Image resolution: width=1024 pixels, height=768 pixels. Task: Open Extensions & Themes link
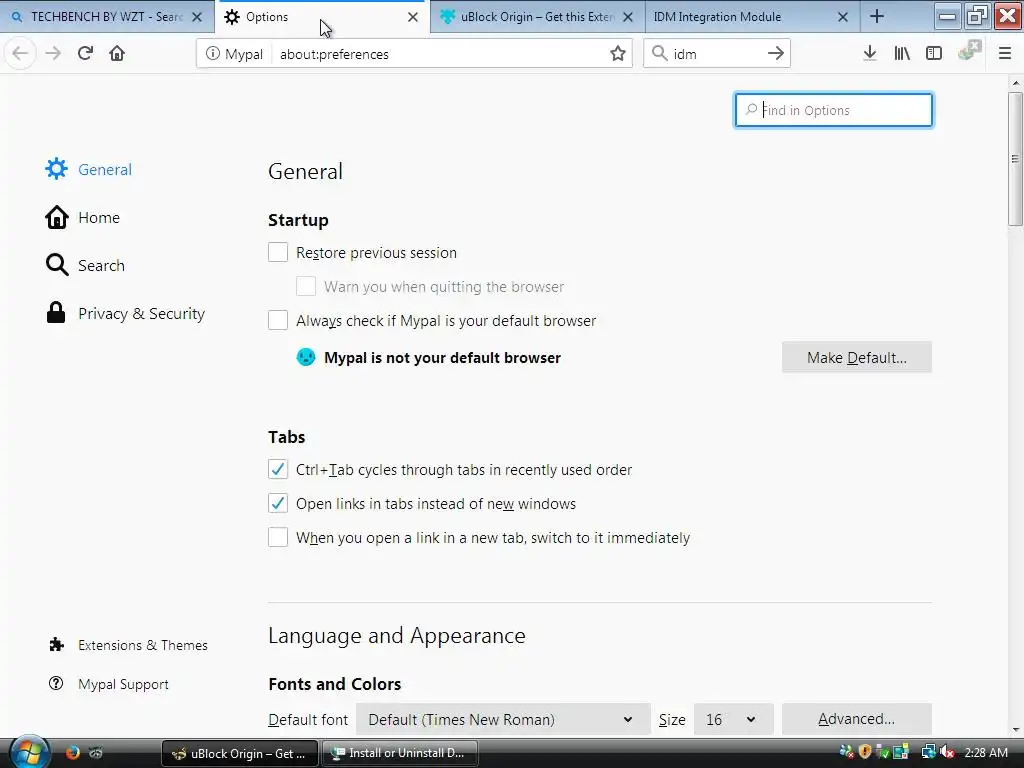coord(129,645)
